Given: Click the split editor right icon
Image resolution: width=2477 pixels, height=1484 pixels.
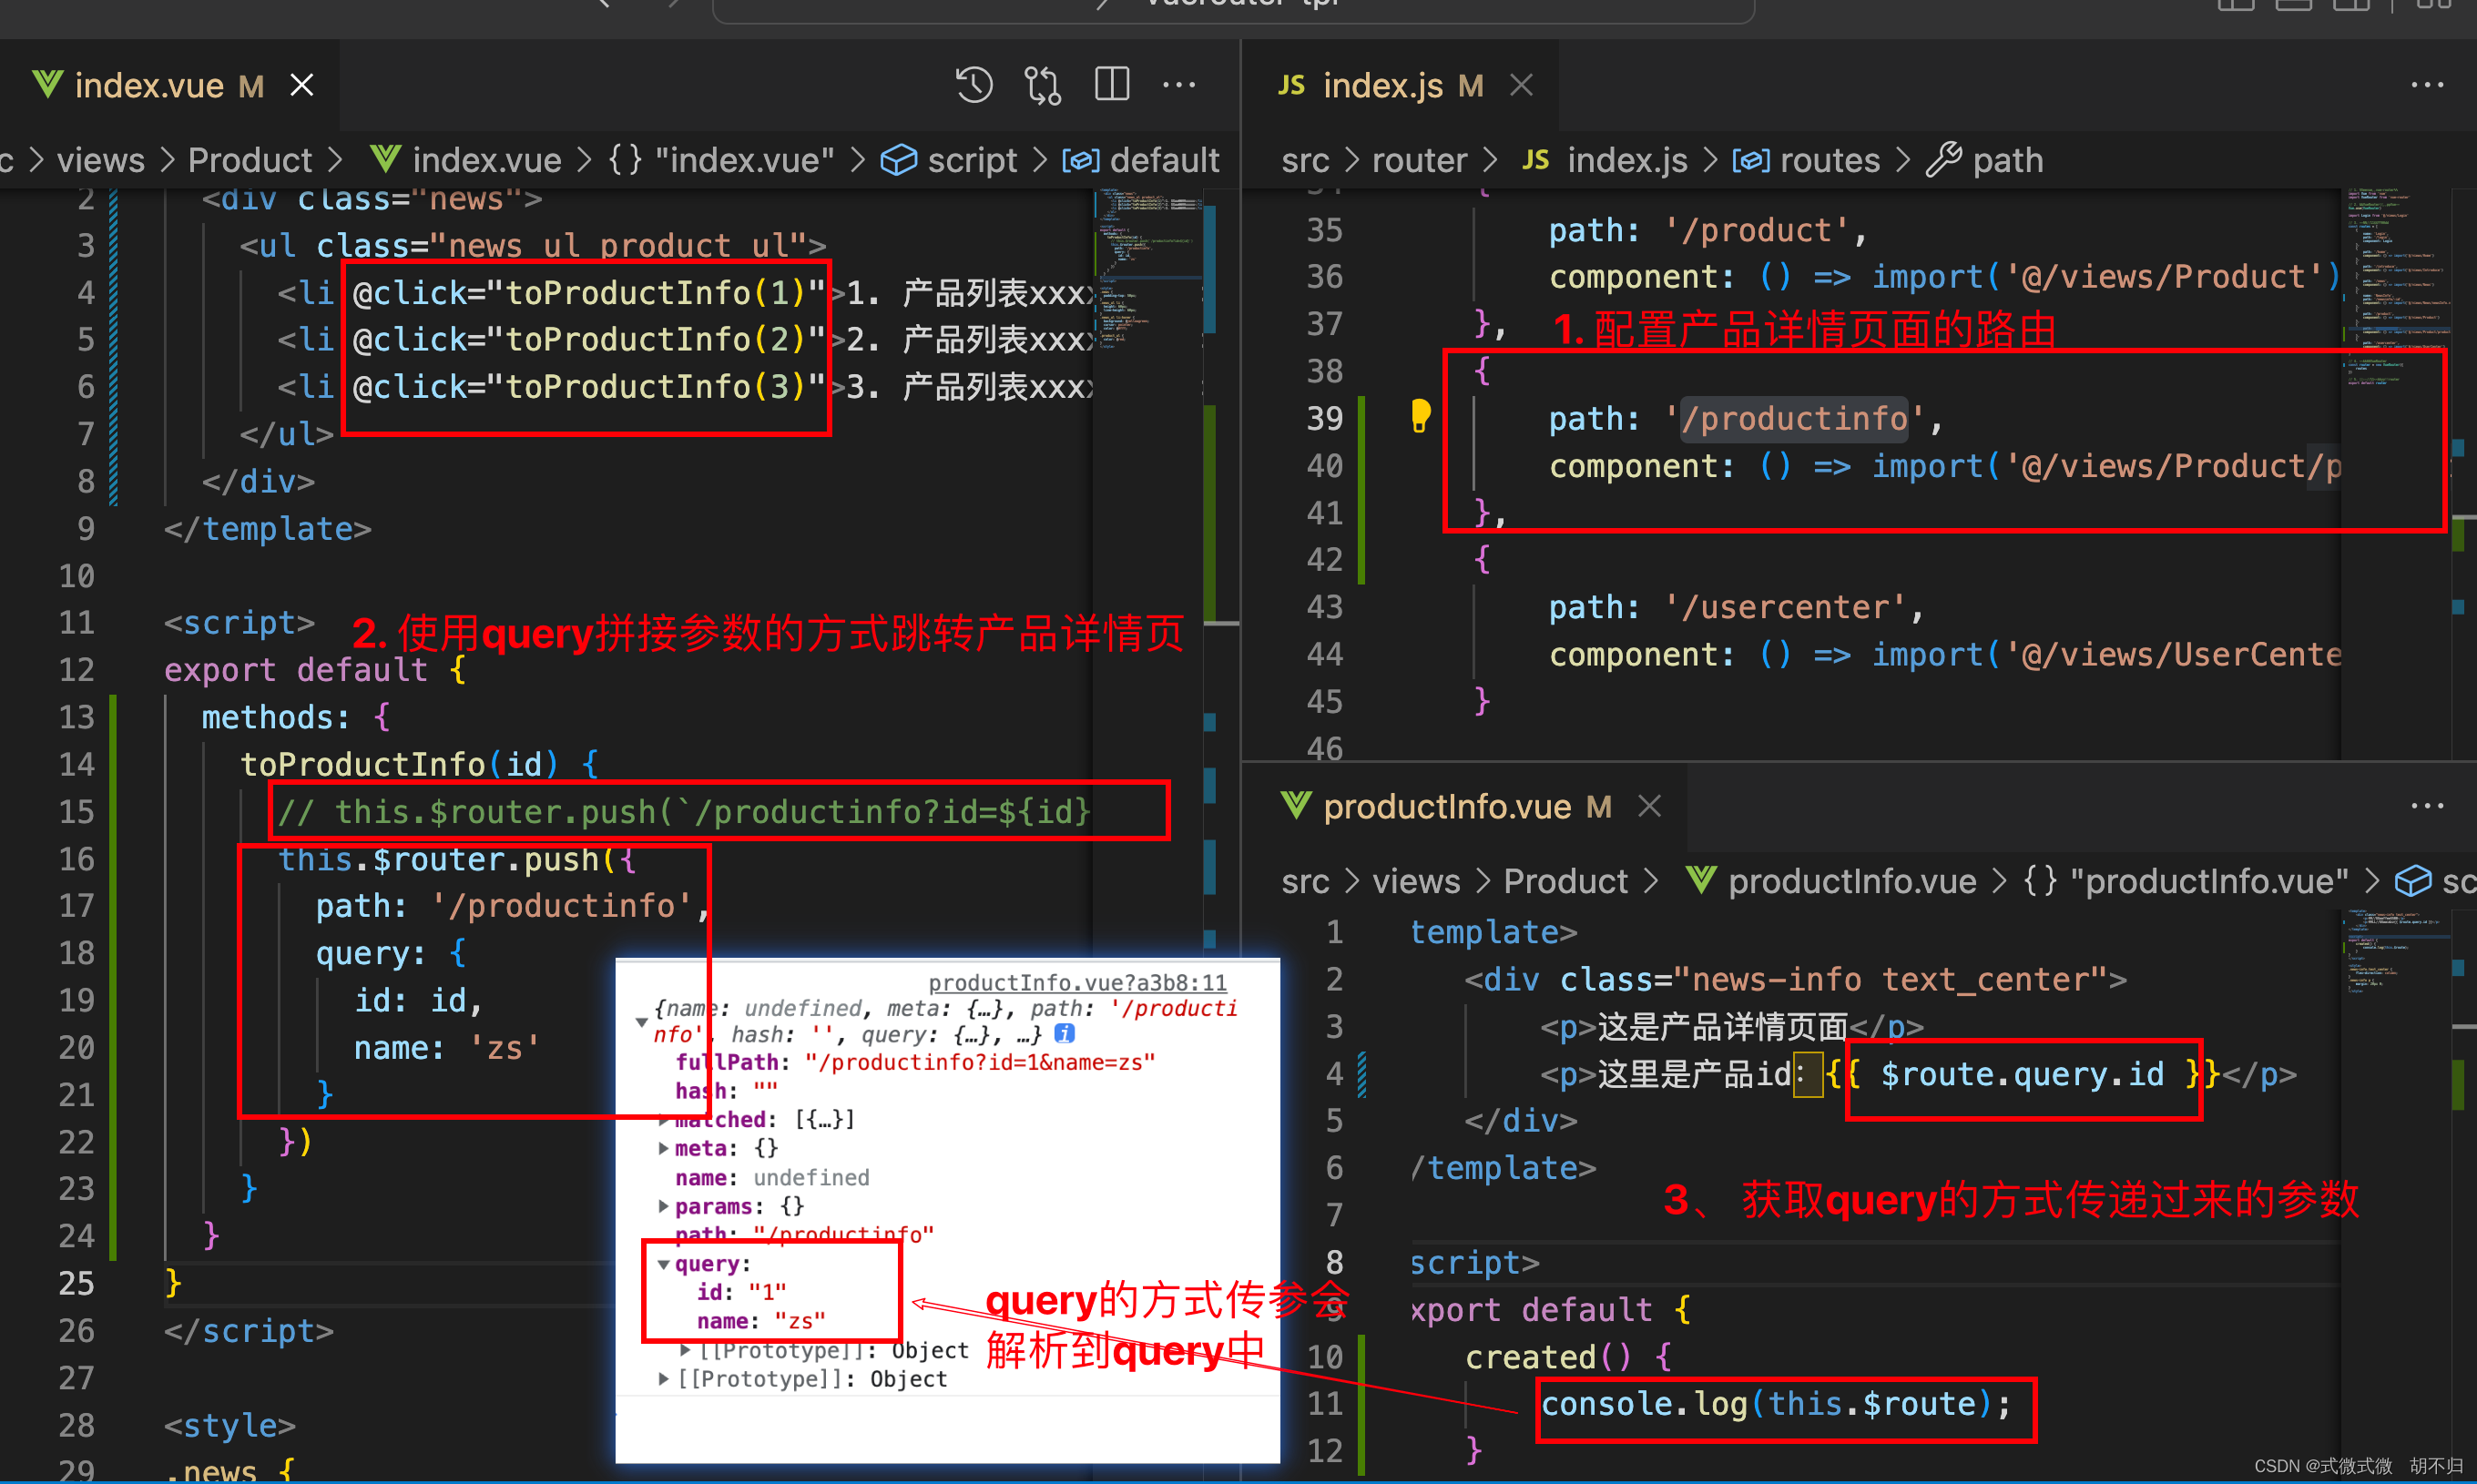Looking at the screenshot, I should point(1111,85).
